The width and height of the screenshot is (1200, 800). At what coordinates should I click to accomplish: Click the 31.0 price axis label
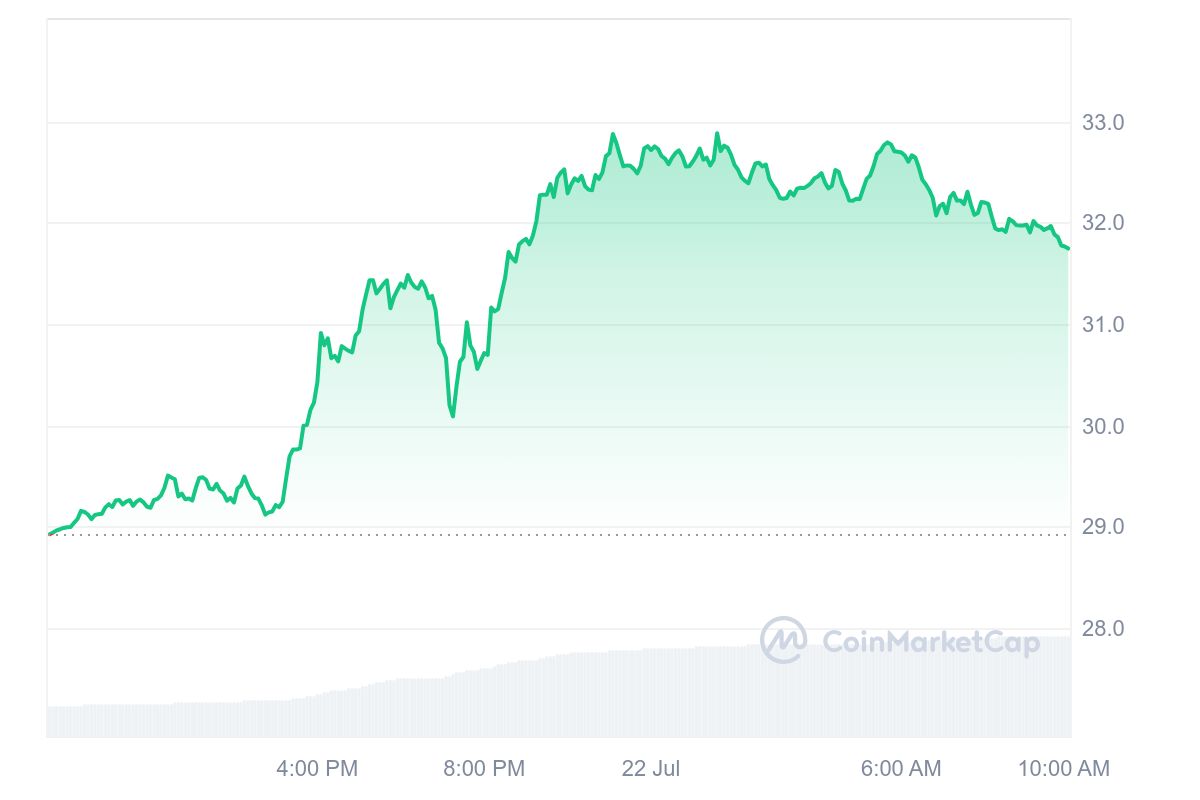(x=1103, y=325)
